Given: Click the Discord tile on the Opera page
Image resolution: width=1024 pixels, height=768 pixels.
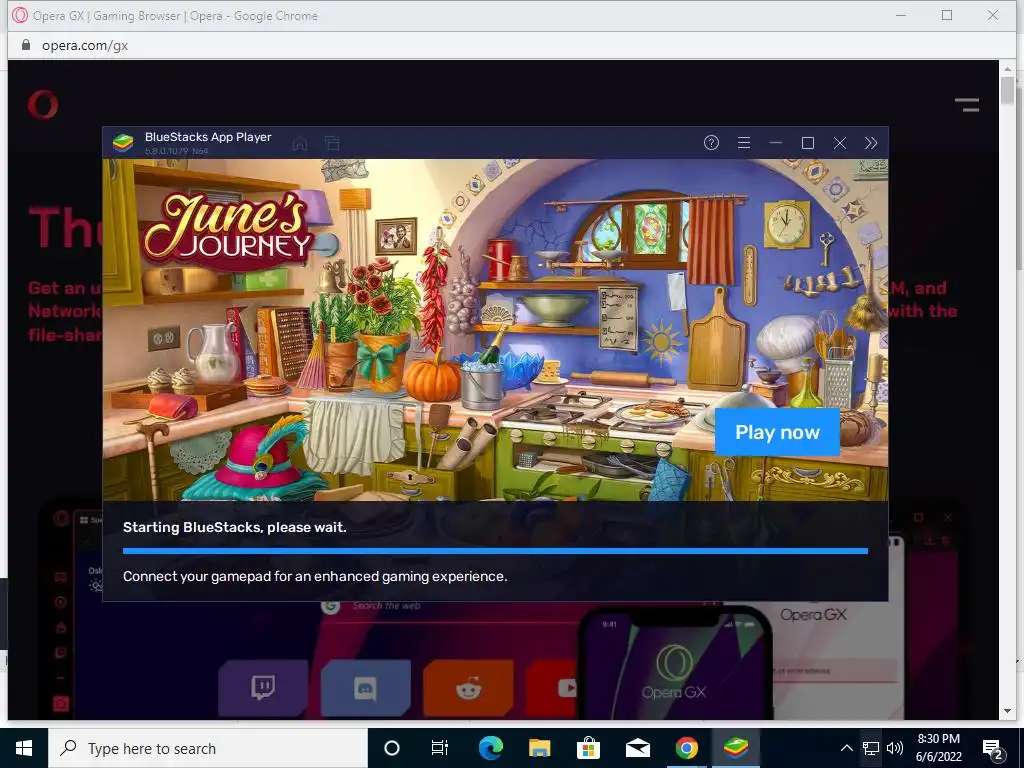Looking at the screenshot, I should point(365,687).
